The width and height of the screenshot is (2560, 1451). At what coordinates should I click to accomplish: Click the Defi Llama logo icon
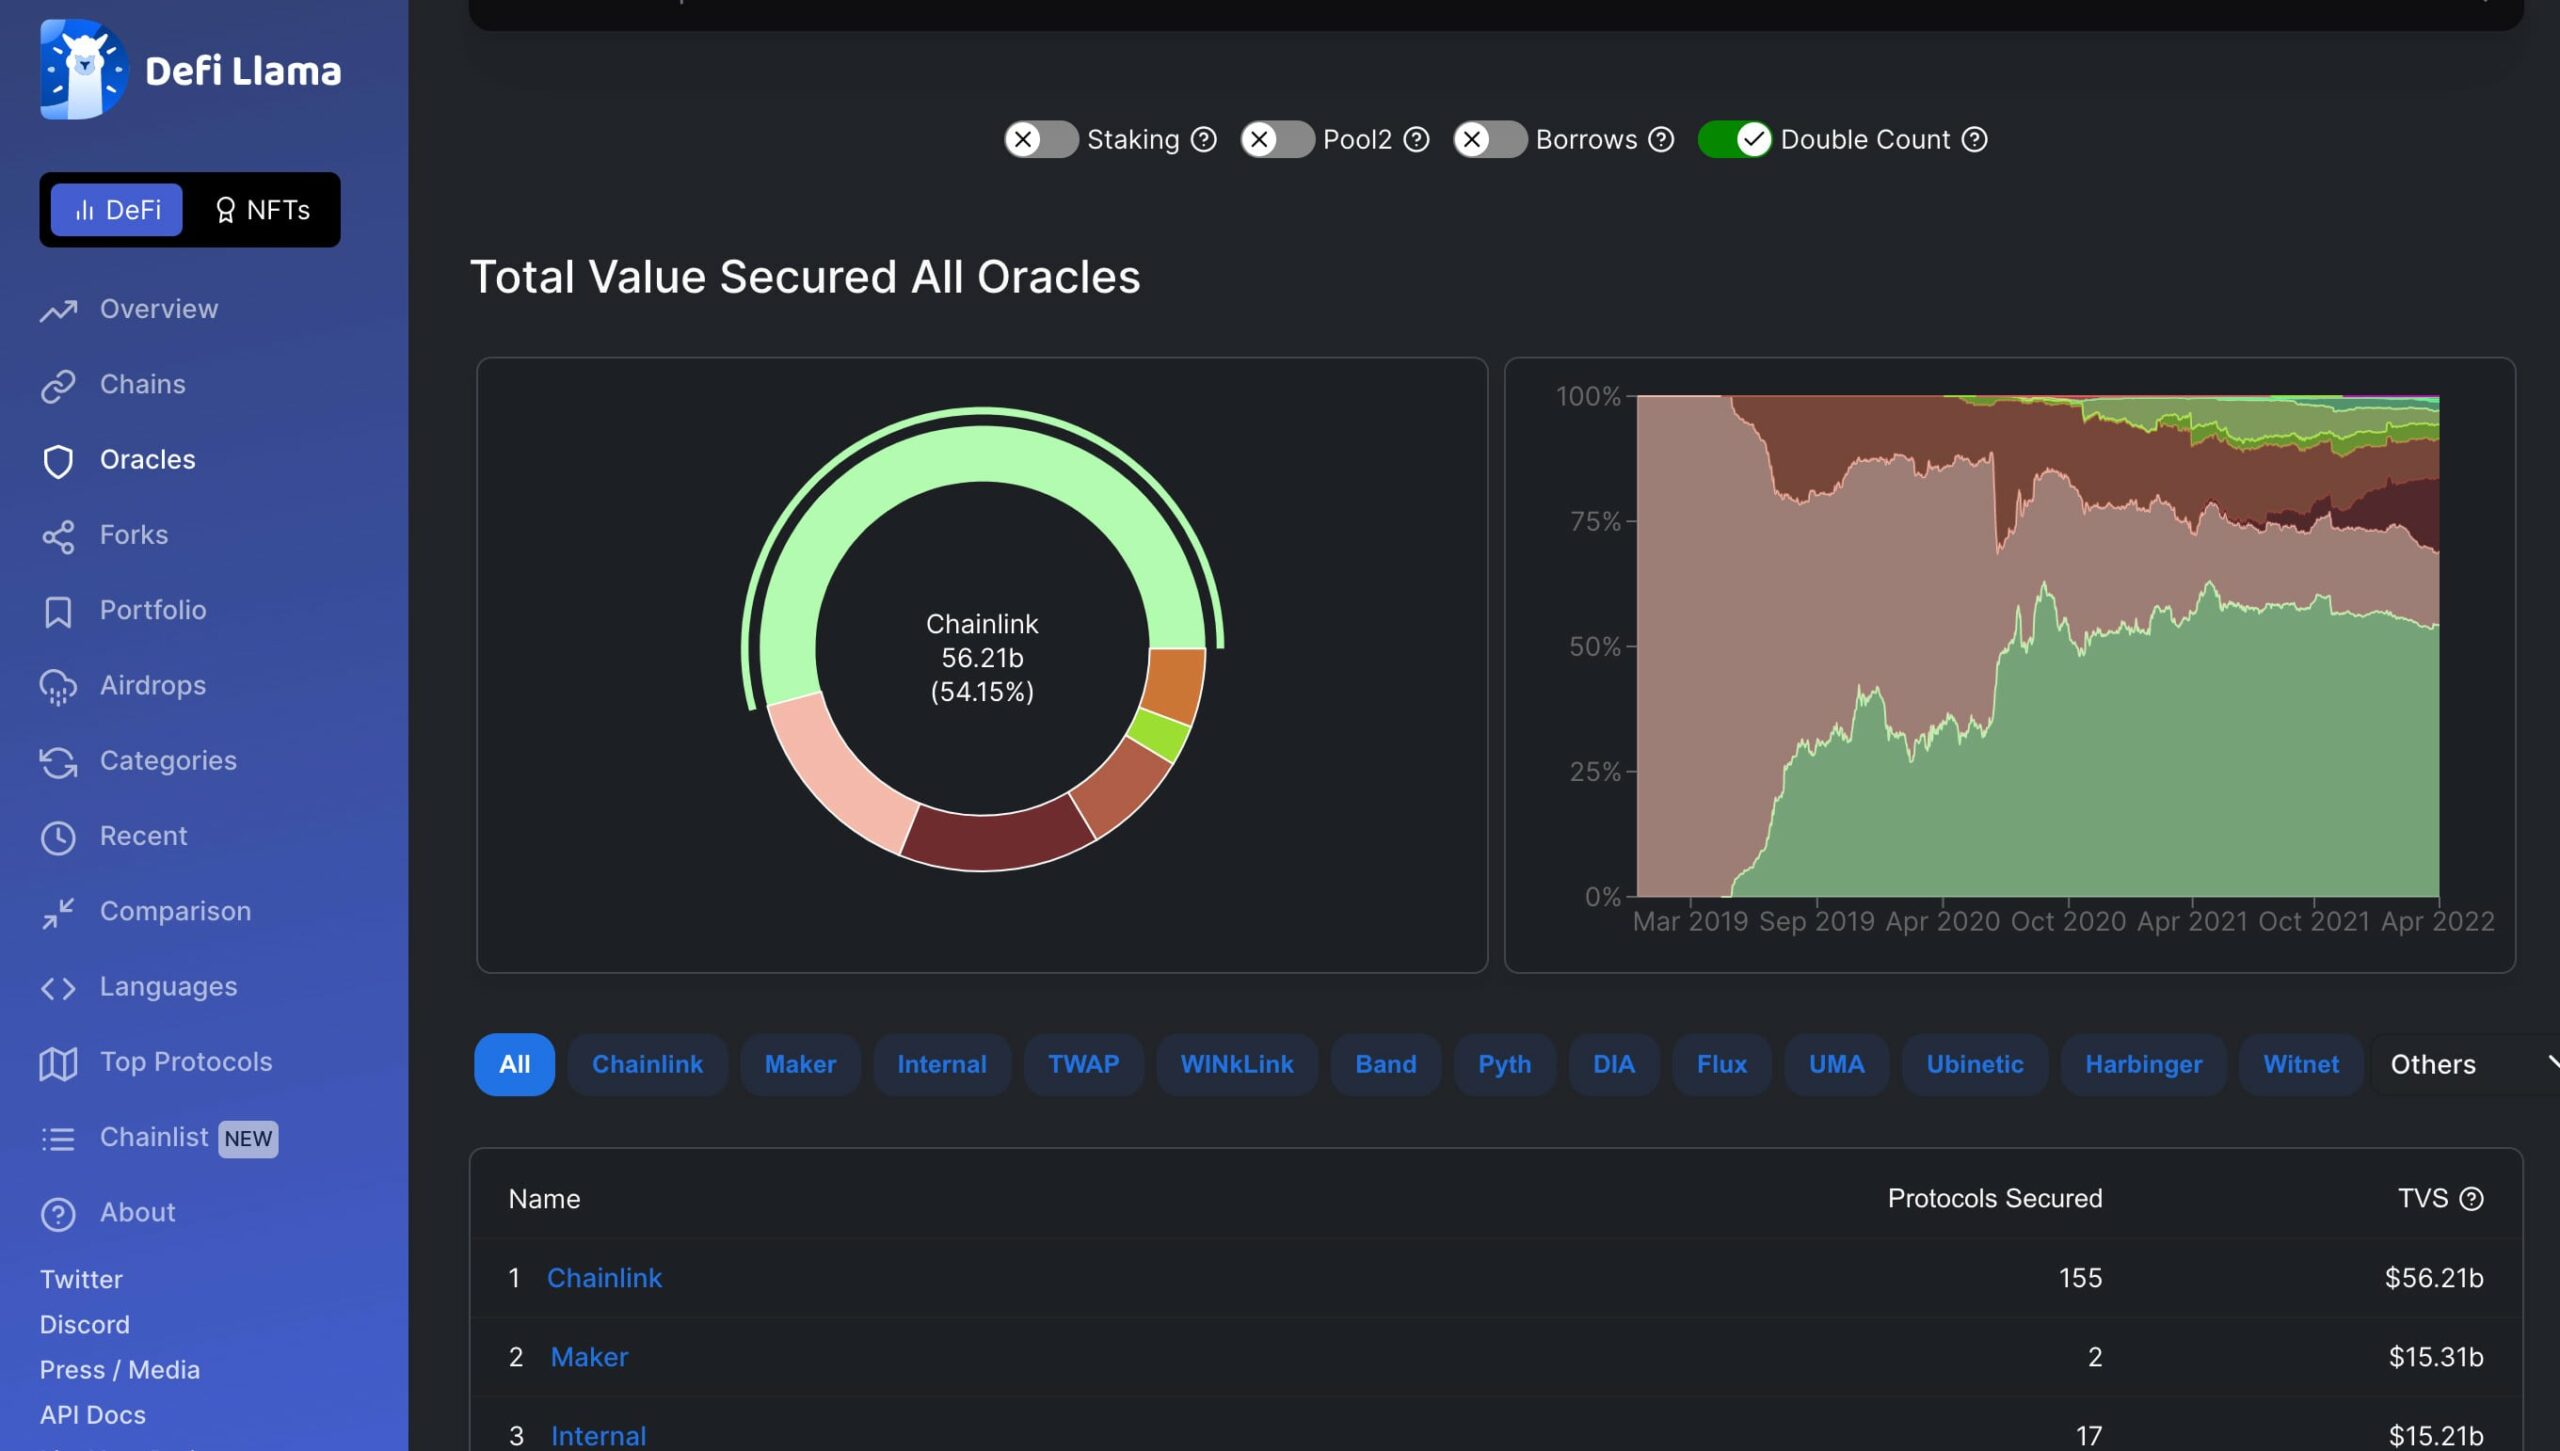pyautogui.click(x=83, y=69)
